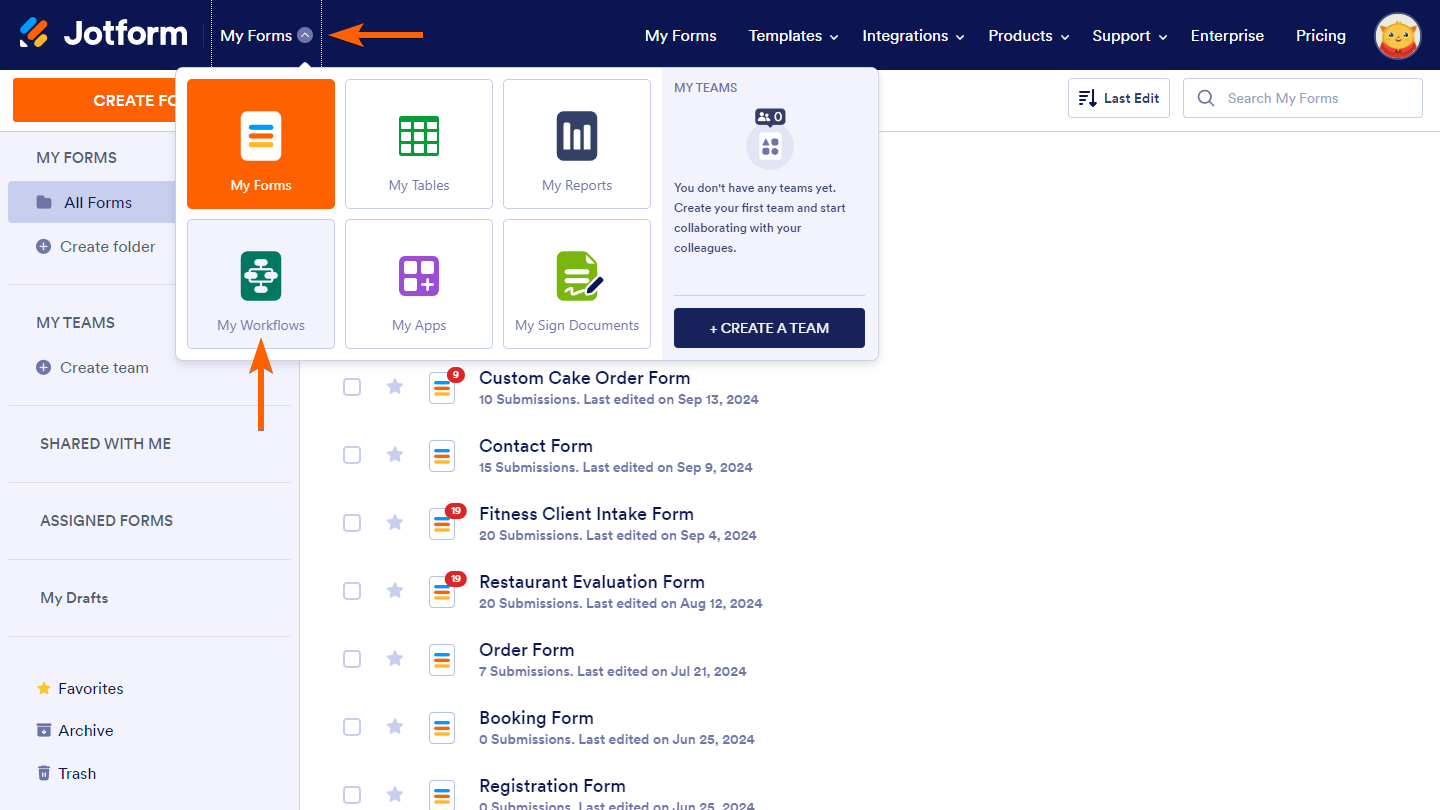
Task: Click the Search My Forms field
Action: pos(1302,98)
